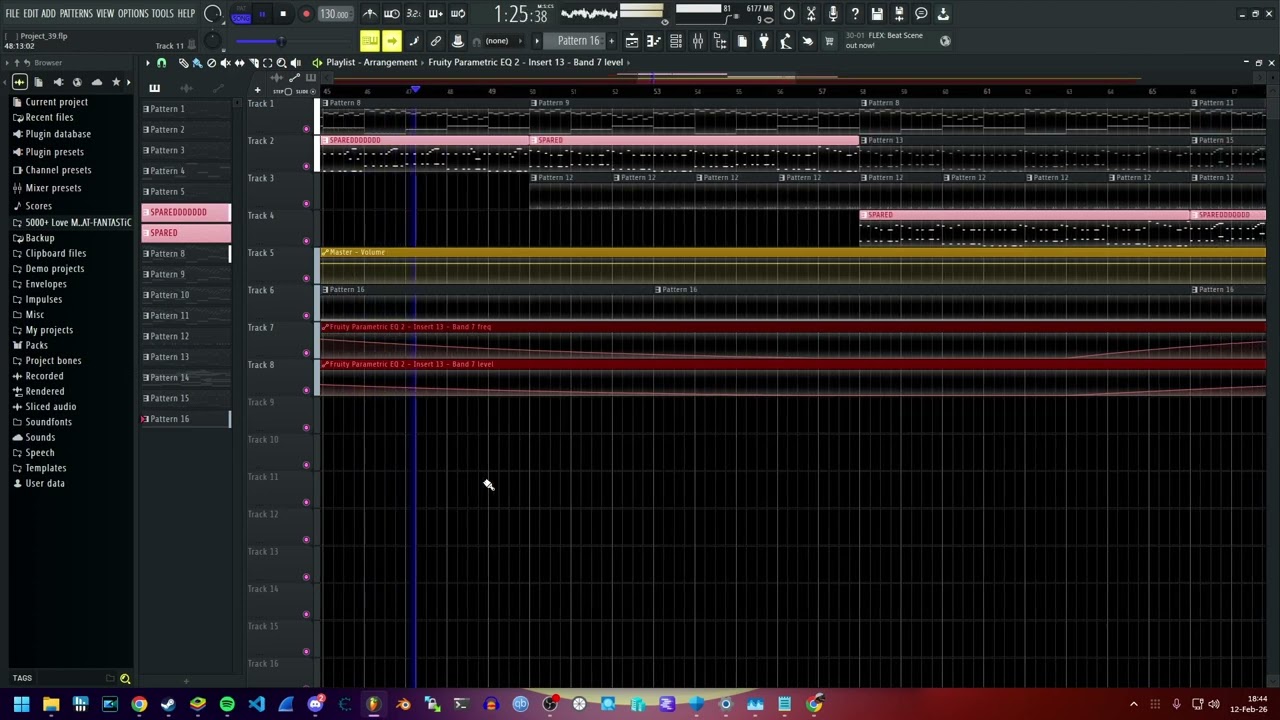Switch the Pat/Song mode toggle
Viewport: 1280px width, 720px height.
[241, 14]
